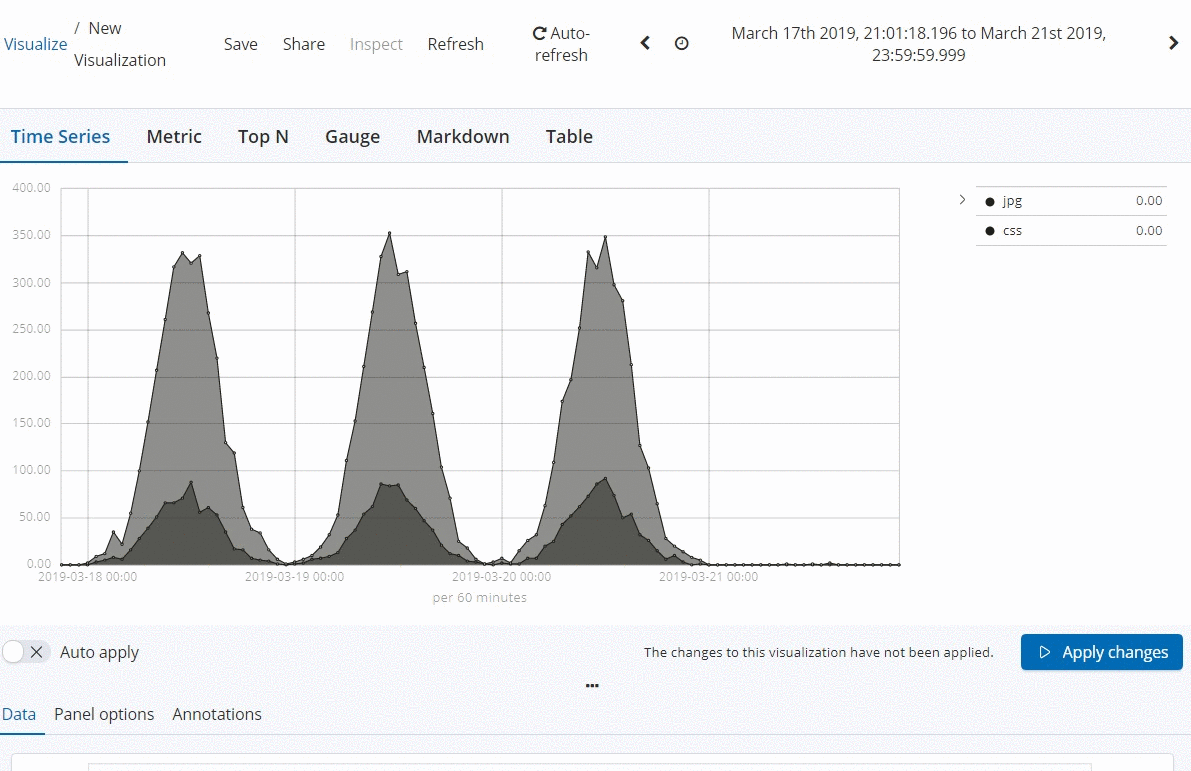This screenshot has height=771, width=1191.
Task: Click the Inspect menu item
Action: (x=376, y=44)
